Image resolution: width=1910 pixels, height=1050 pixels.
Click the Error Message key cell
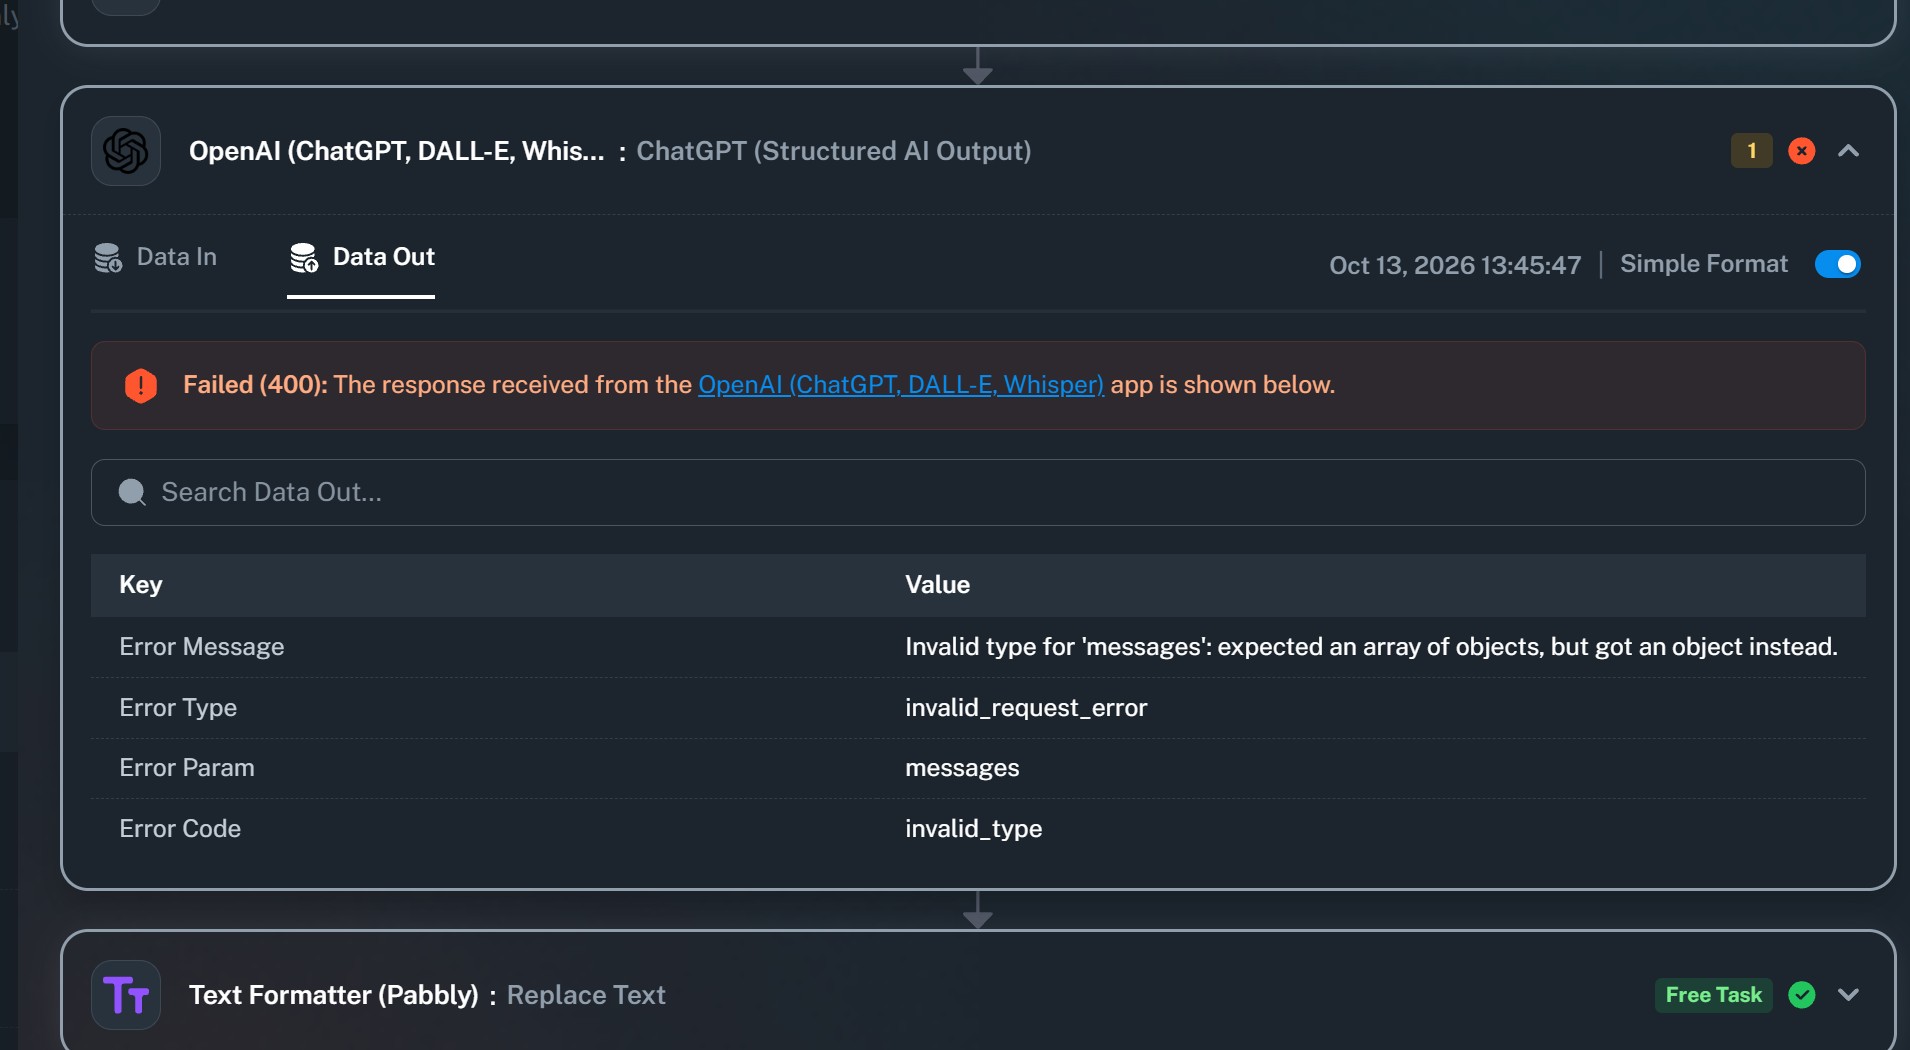[x=202, y=647]
